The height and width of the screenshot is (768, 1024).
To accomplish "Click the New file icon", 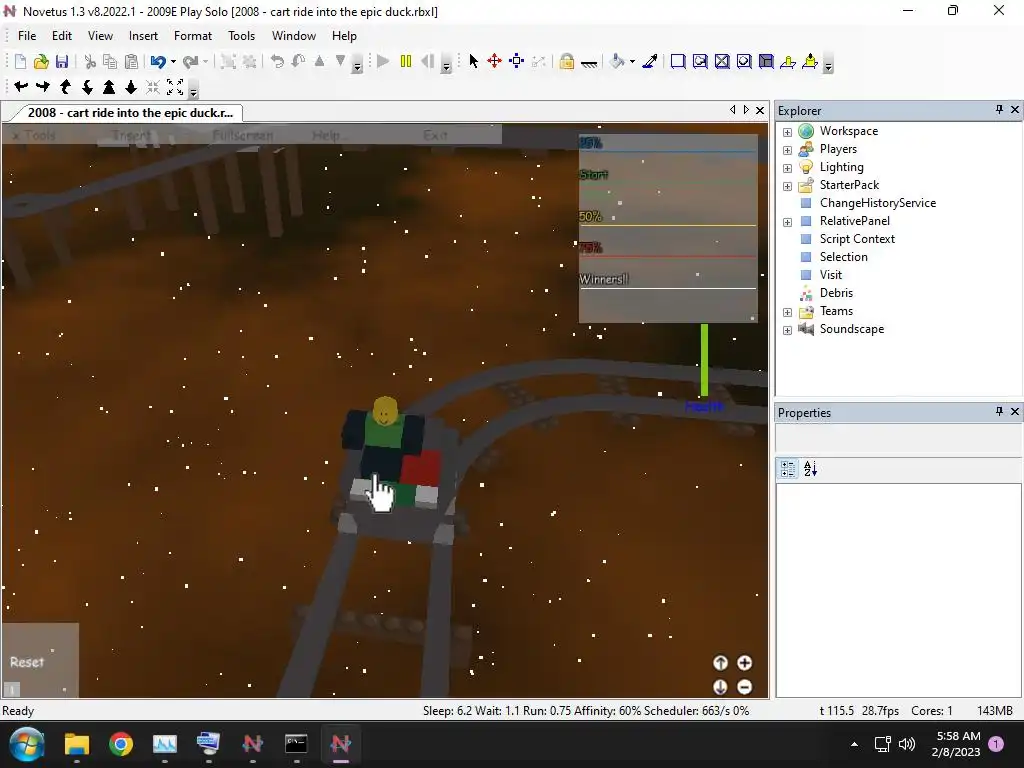I will tap(20, 61).
